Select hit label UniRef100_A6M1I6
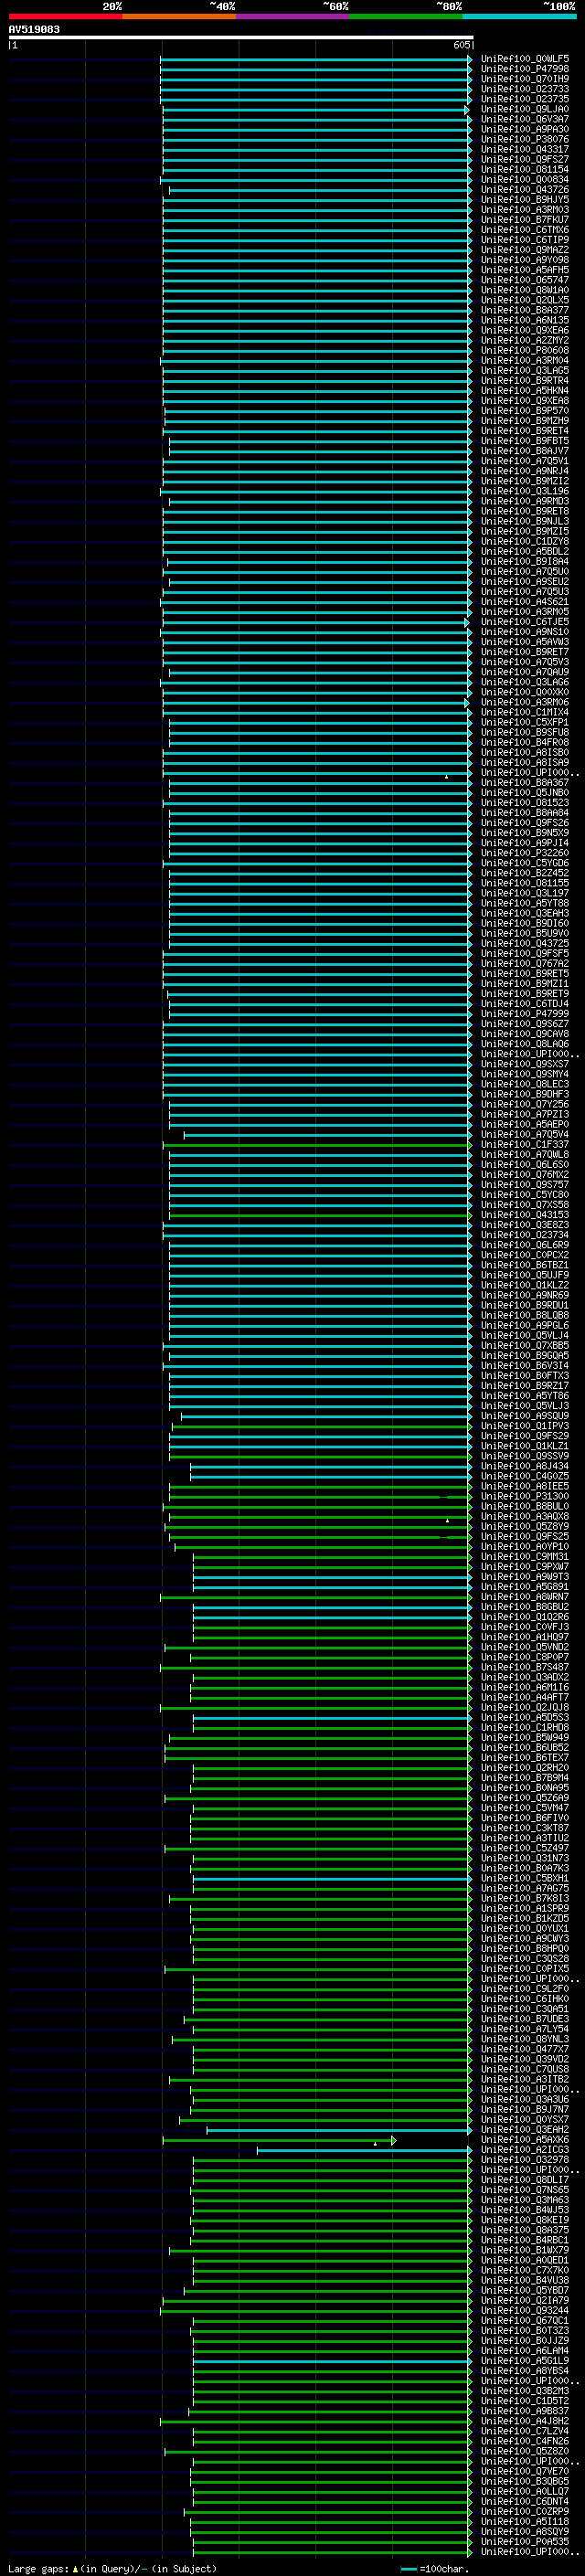This screenshot has width=585, height=2576. click(525, 1688)
